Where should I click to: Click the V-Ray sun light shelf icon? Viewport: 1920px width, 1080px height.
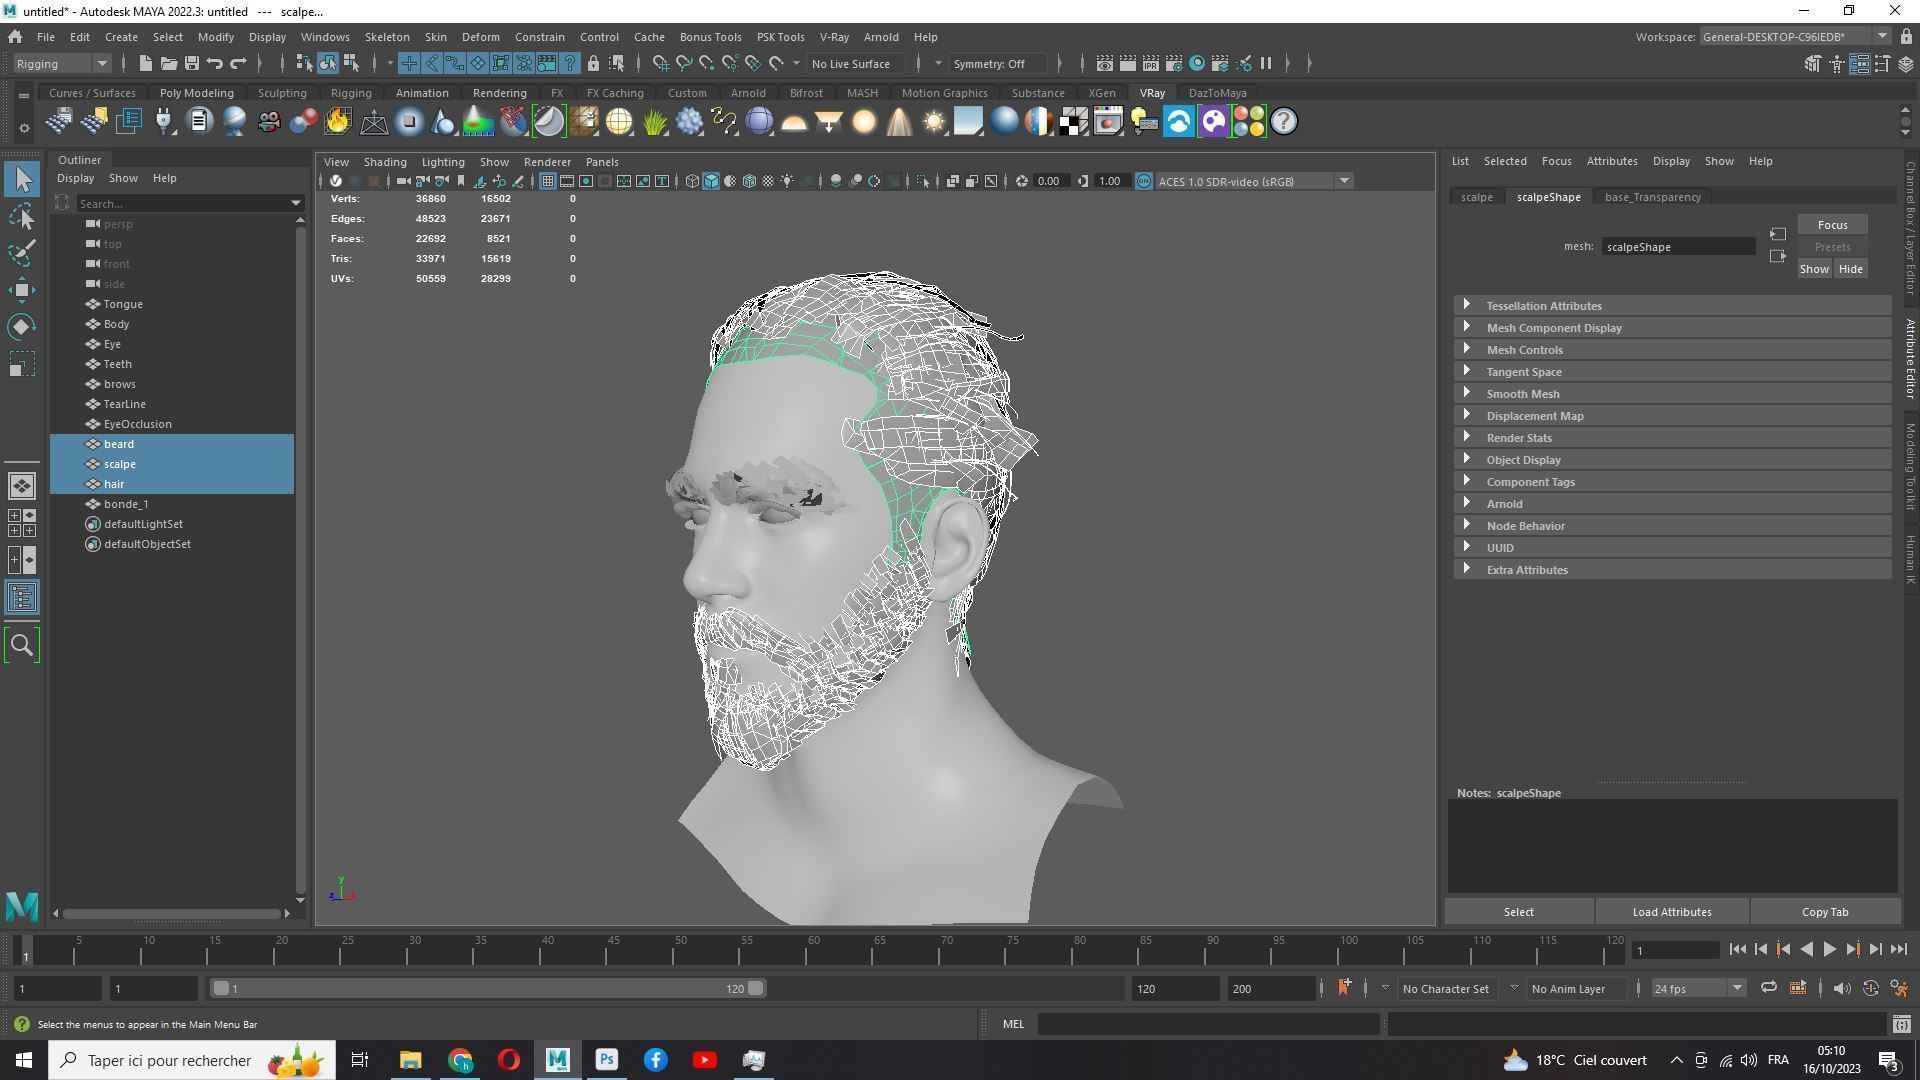(x=934, y=122)
